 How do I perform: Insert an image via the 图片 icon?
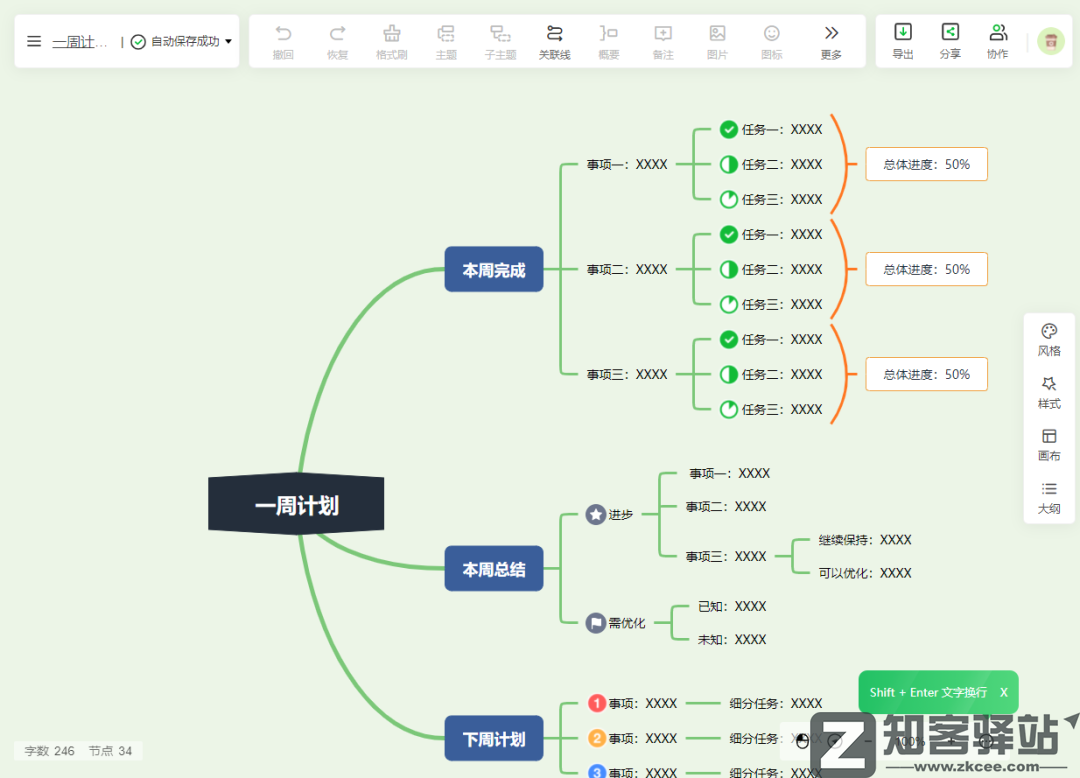716,41
